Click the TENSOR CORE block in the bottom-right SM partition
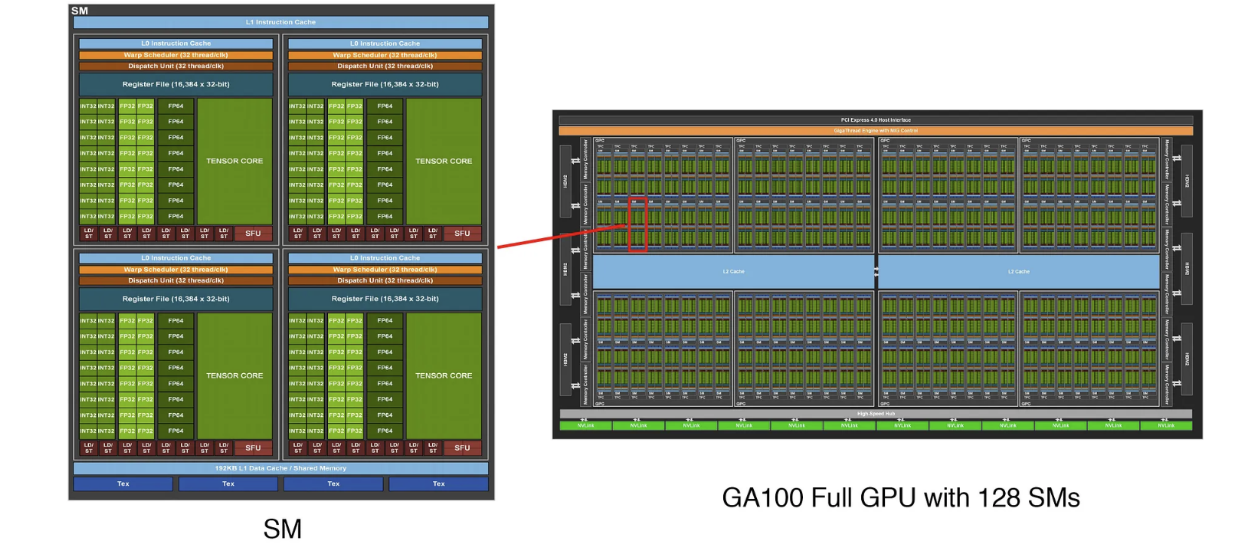Viewport: 1260px width, 558px height. click(x=444, y=376)
